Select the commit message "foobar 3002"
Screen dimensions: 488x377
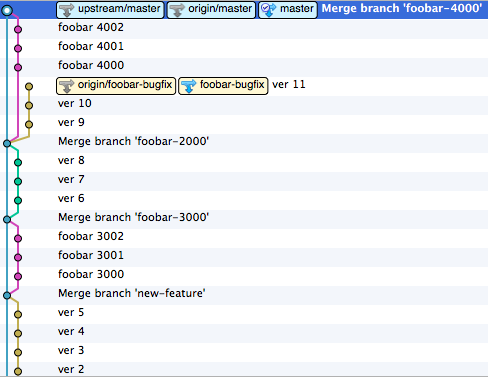(91, 237)
